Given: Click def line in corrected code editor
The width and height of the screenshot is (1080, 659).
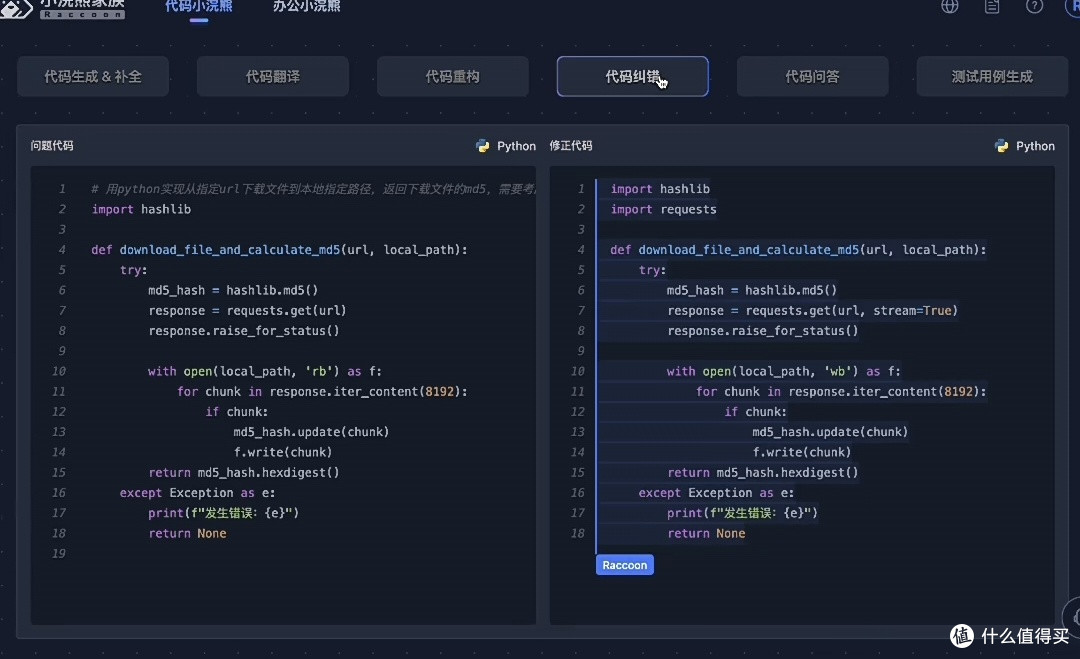Looking at the screenshot, I should 798,250.
